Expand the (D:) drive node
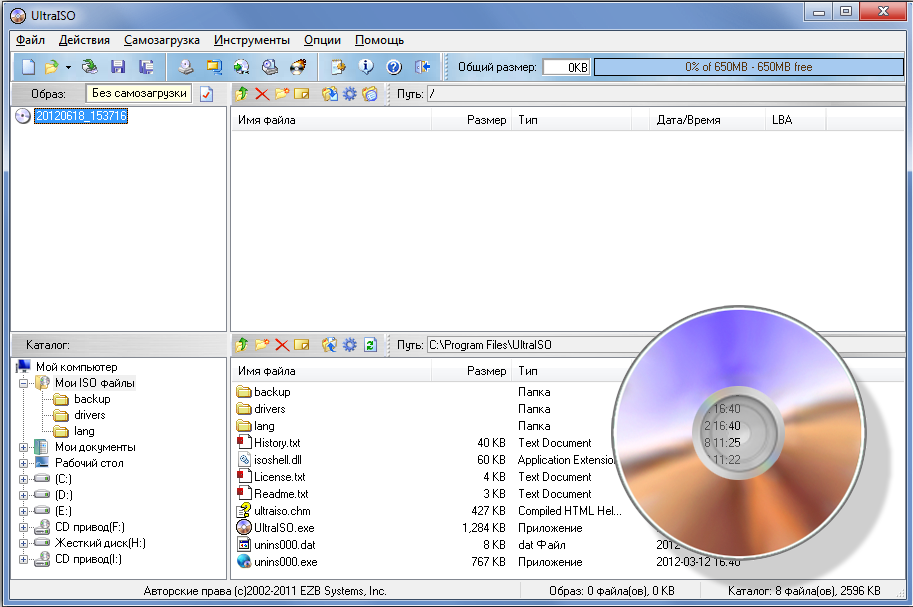This screenshot has height=607, width=913. tap(24, 496)
